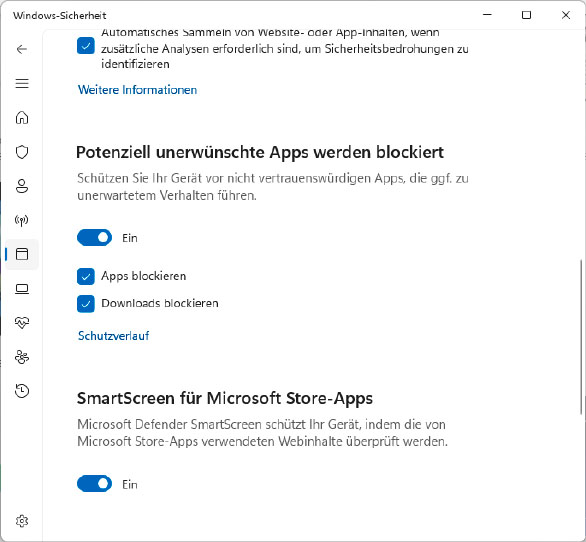Open Device security laptop icon
Image resolution: width=586 pixels, height=542 pixels.
click(22, 289)
